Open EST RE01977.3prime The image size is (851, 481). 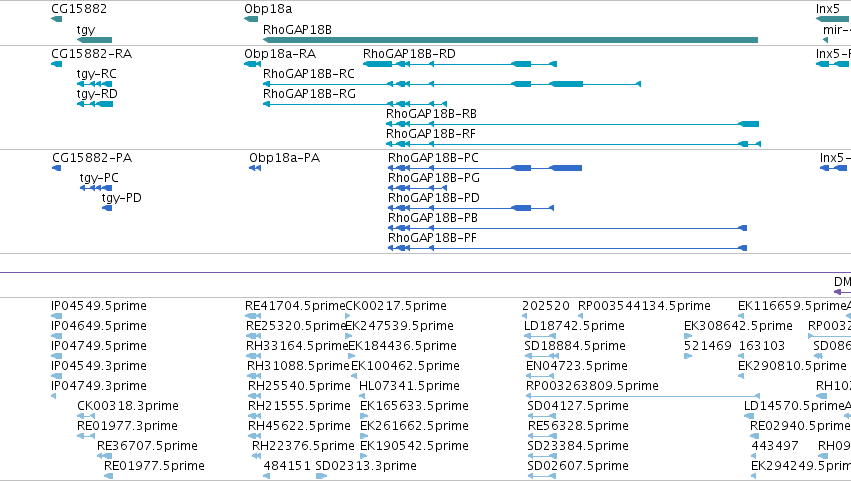click(x=127, y=427)
